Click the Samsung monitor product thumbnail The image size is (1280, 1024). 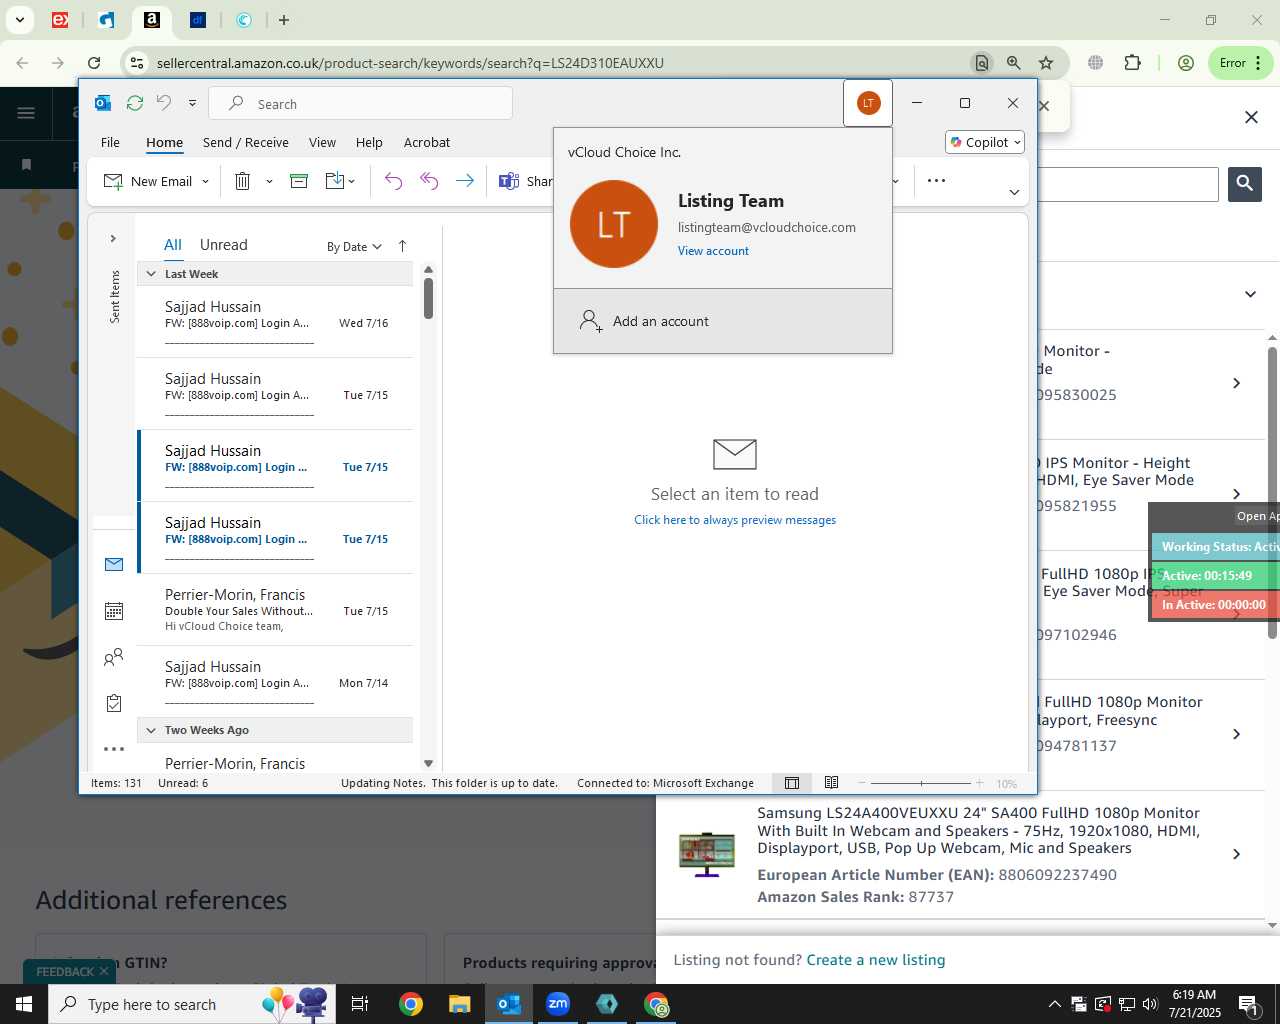[x=707, y=854]
